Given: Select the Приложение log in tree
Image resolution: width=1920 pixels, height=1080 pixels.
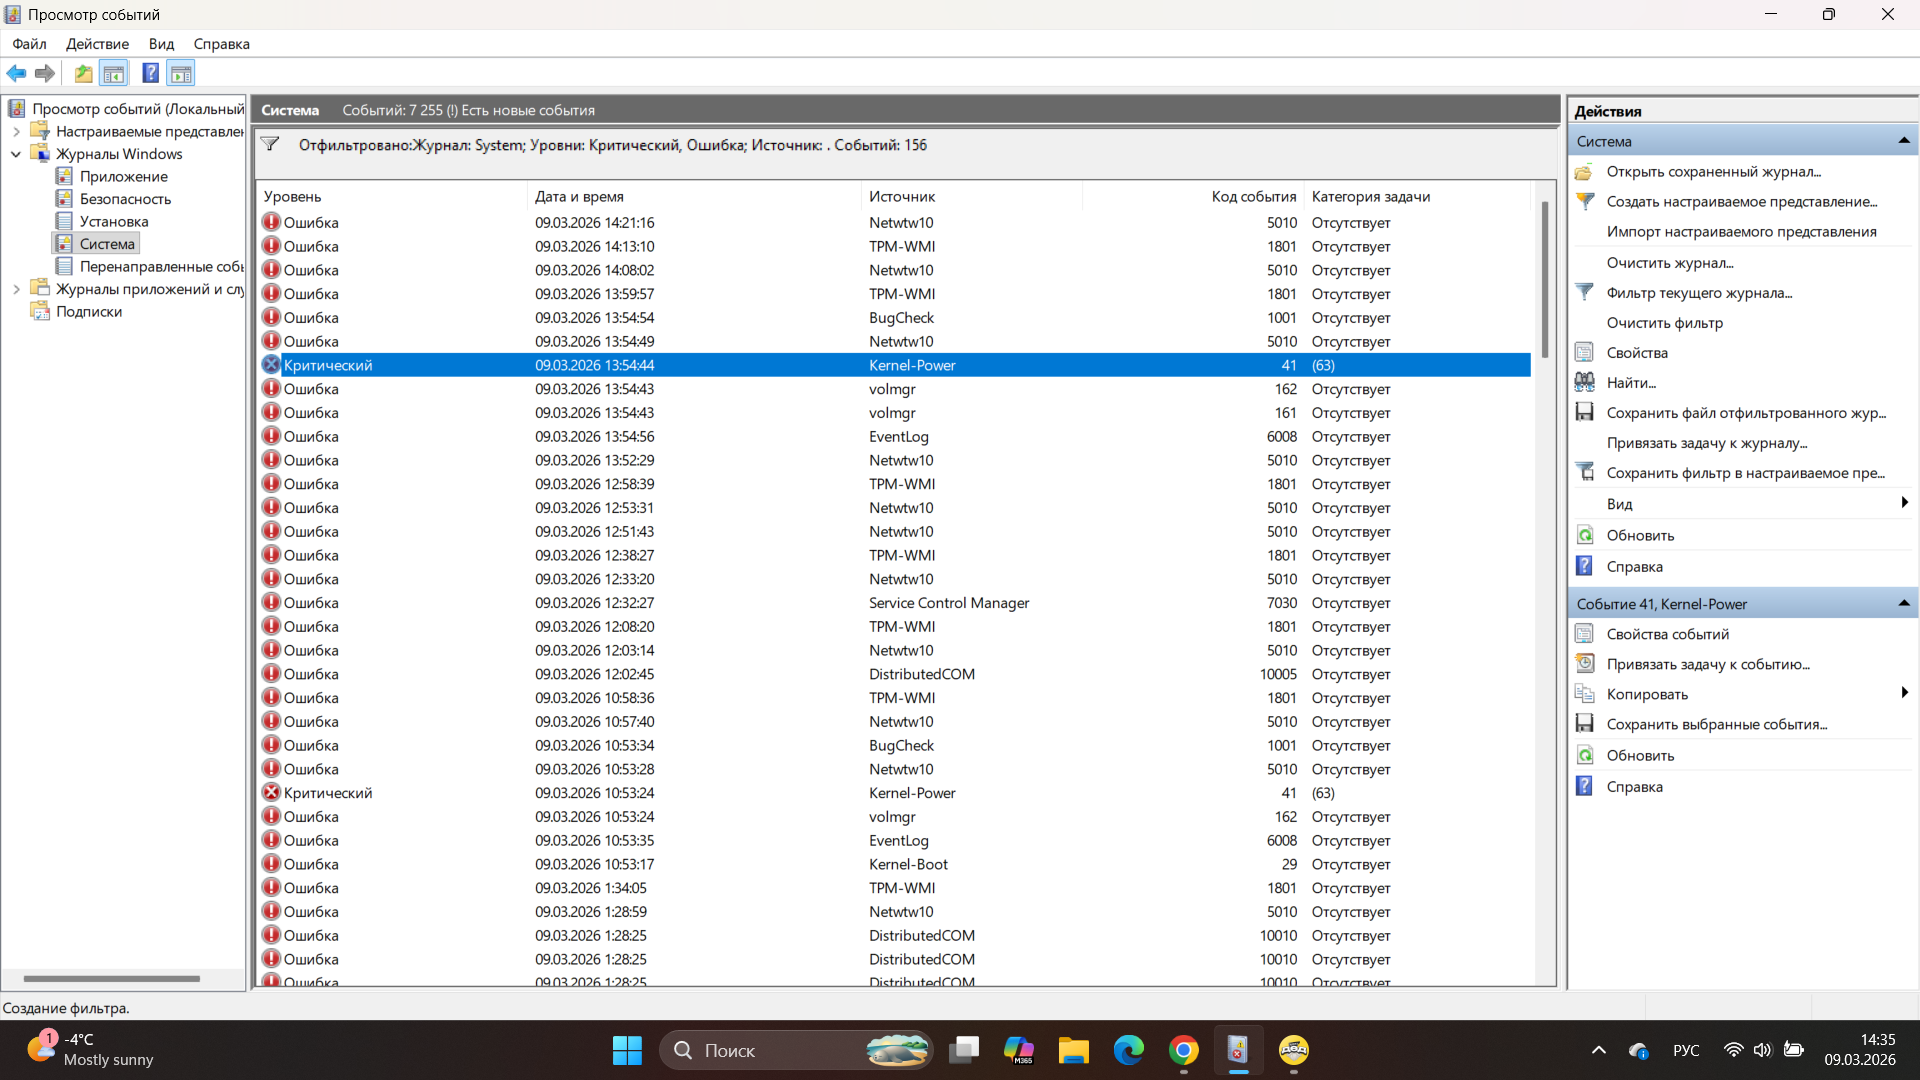Looking at the screenshot, I should pyautogui.click(x=123, y=176).
